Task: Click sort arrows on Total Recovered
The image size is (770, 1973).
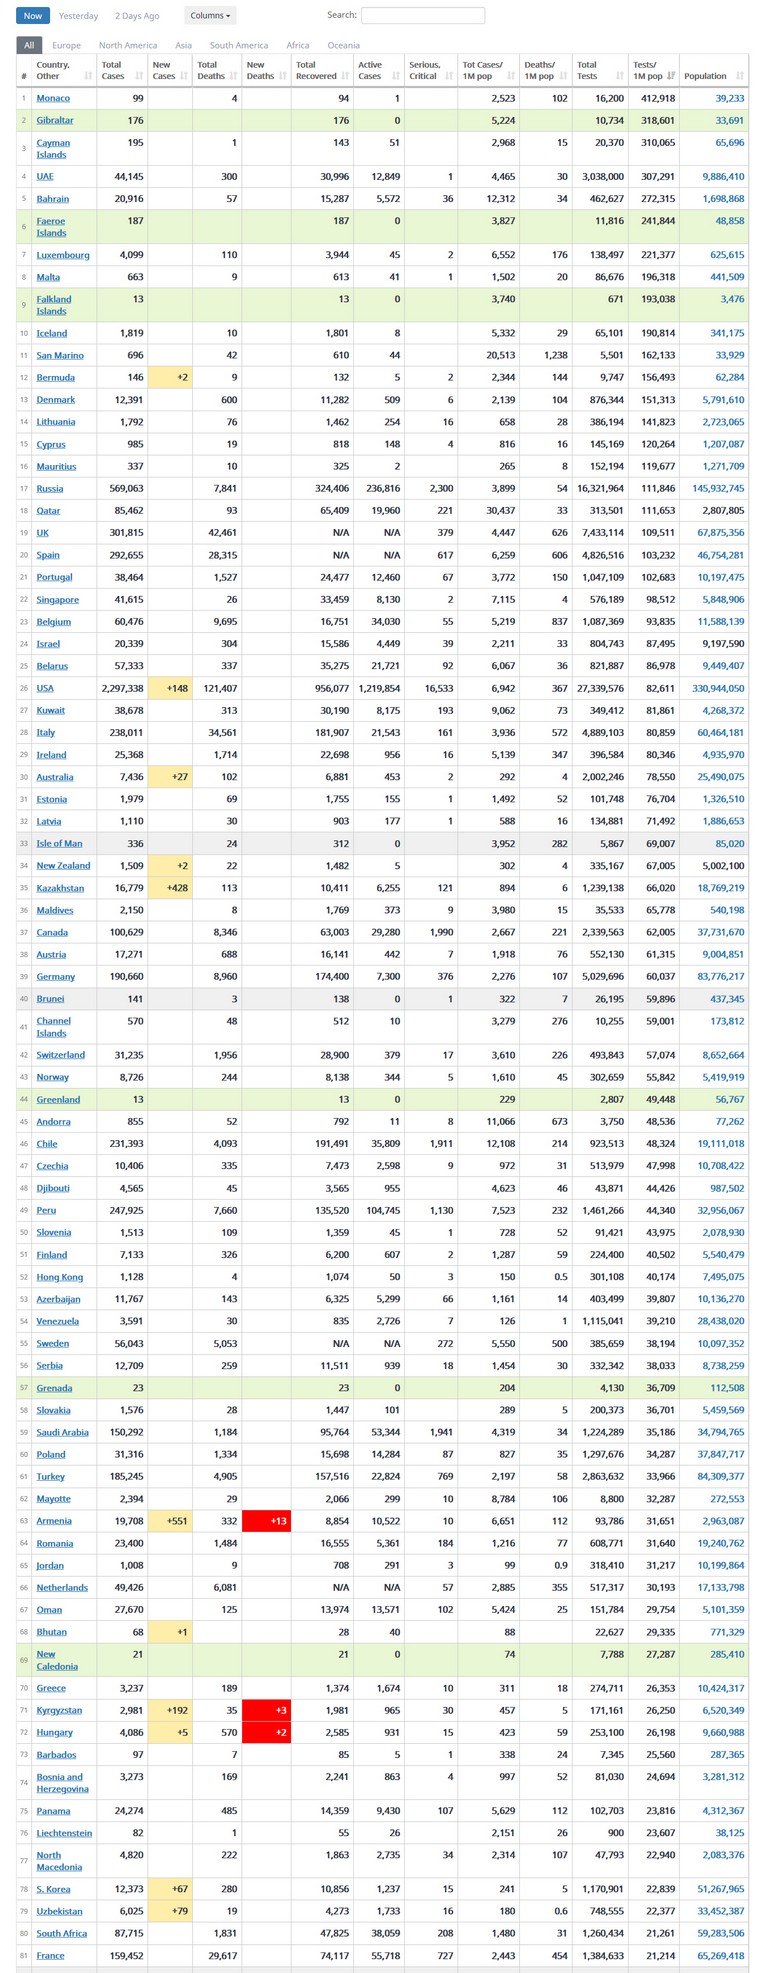Action: 346,76
